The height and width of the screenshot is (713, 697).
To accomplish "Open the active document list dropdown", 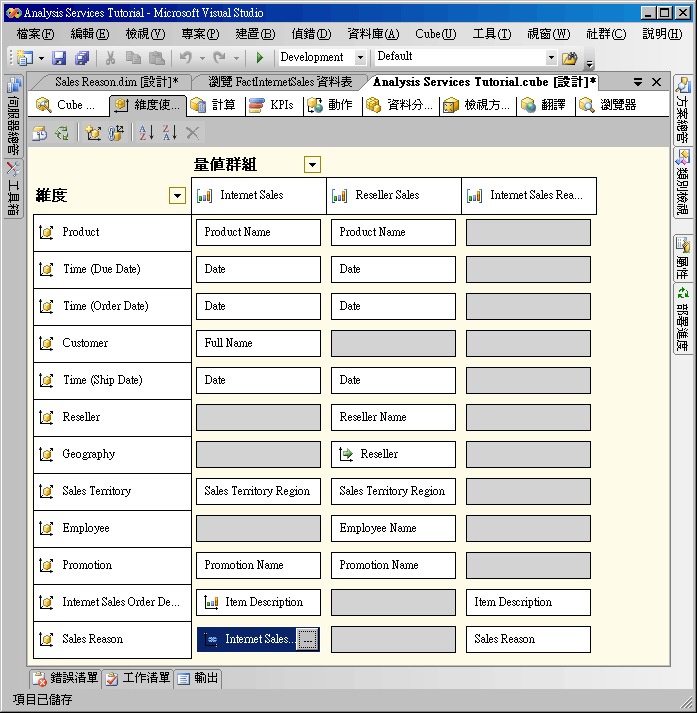I will point(638,82).
